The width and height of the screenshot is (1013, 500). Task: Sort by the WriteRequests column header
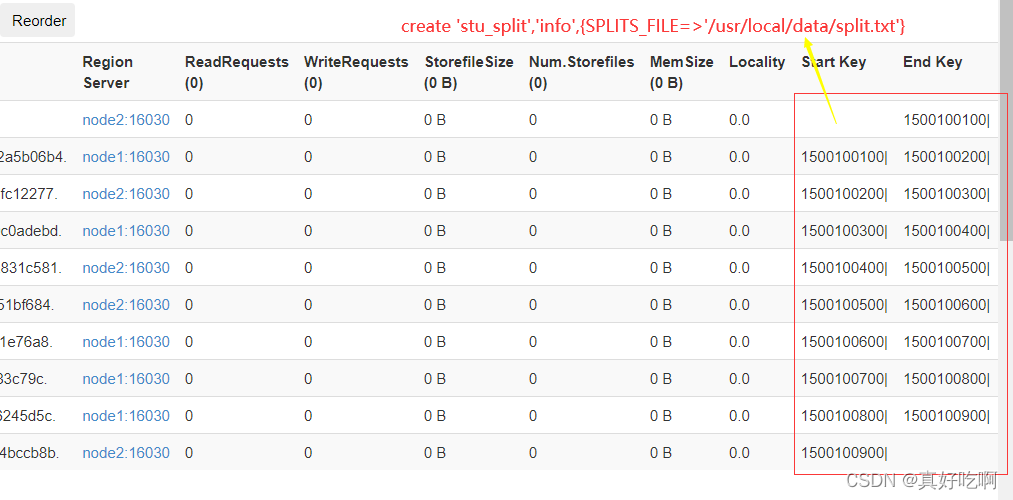(356, 72)
